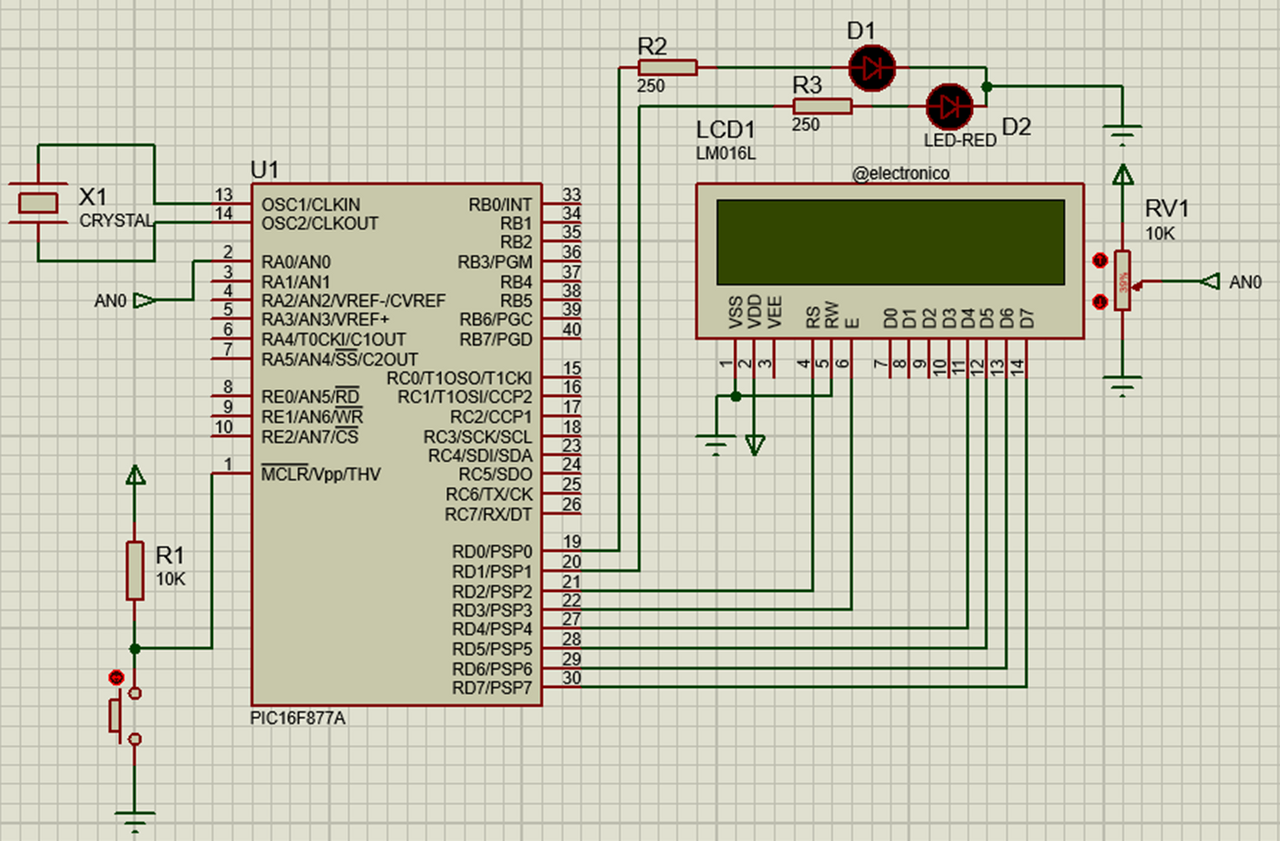Click the RV1 potentiometer body

point(1123,281)
